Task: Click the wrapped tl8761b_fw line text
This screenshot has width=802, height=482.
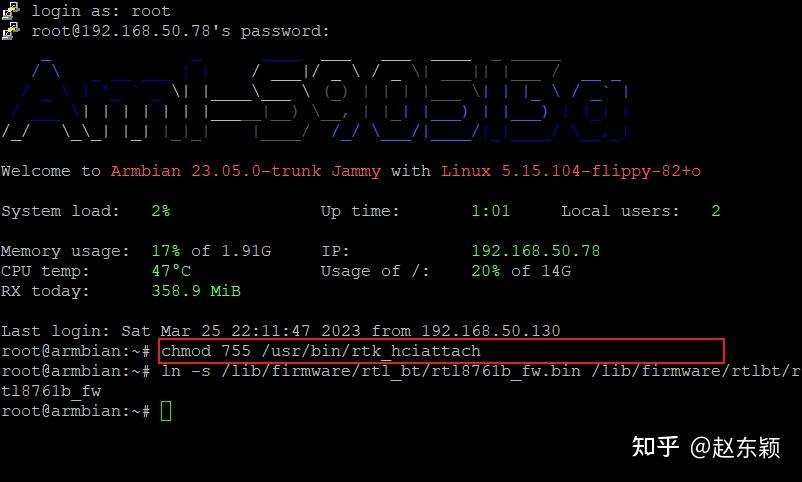Action: tap(51, 391)
